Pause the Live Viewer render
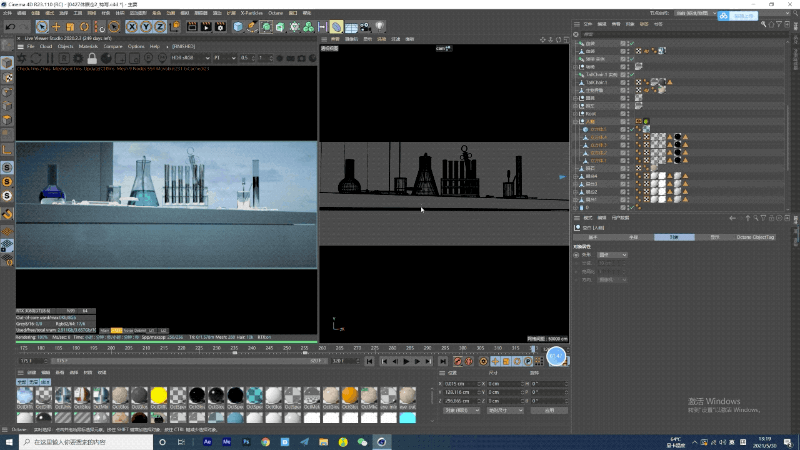The width and height of the screenshot is (800, 450). pyautogui.click(x=50, y=58)
